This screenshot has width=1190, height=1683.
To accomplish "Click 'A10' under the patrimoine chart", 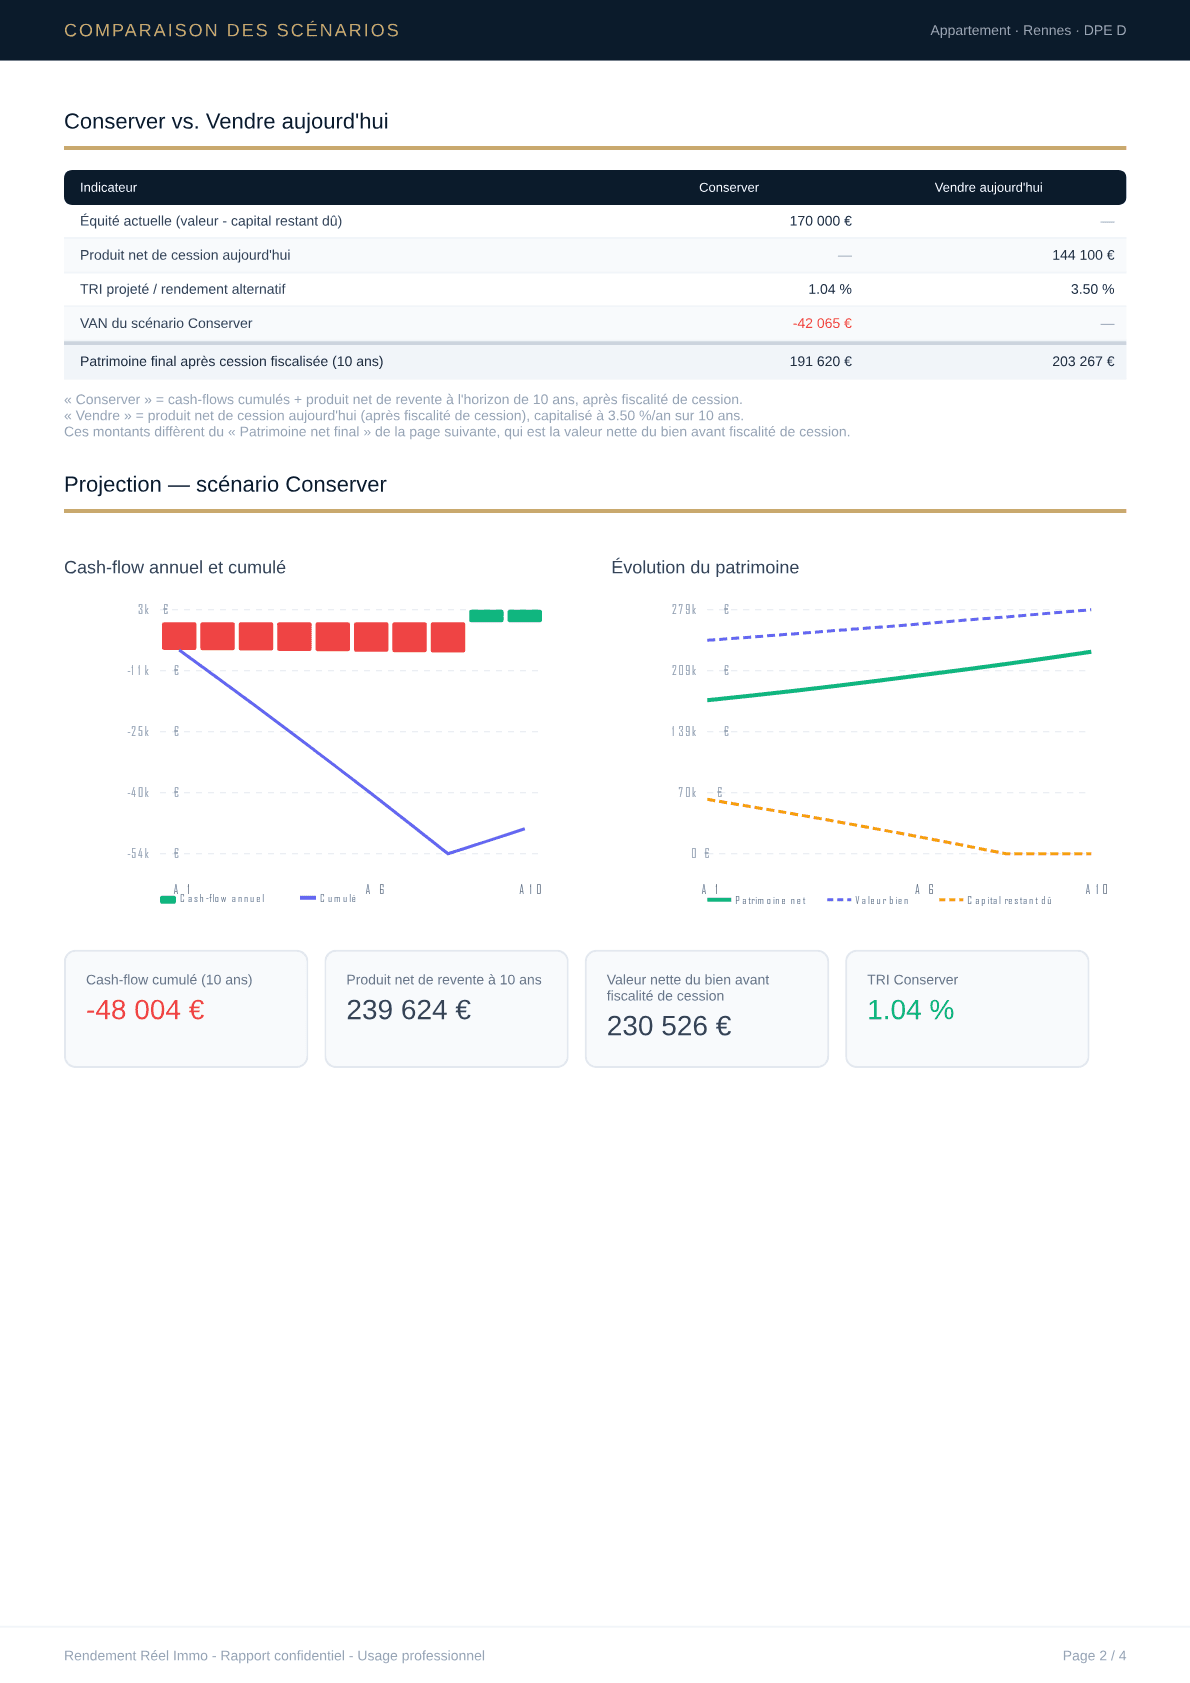I will point(1097,889).
